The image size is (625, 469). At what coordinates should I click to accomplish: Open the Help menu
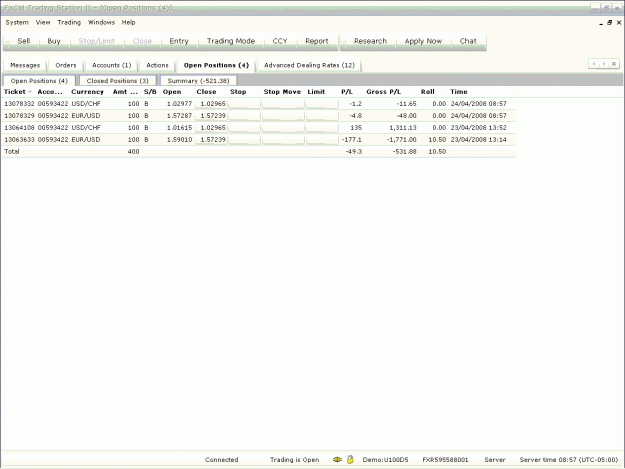tap(128, 23)
